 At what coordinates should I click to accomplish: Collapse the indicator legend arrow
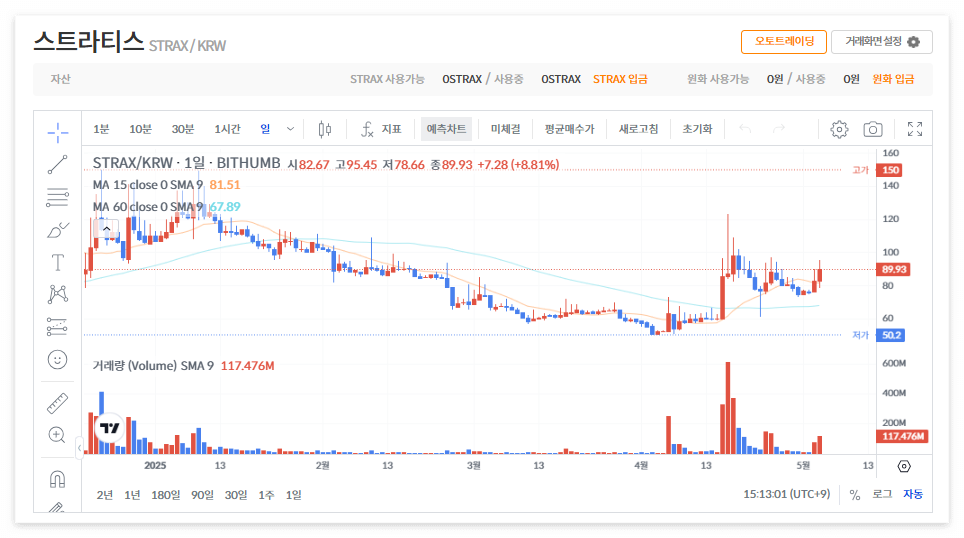[x=106, y=229]
